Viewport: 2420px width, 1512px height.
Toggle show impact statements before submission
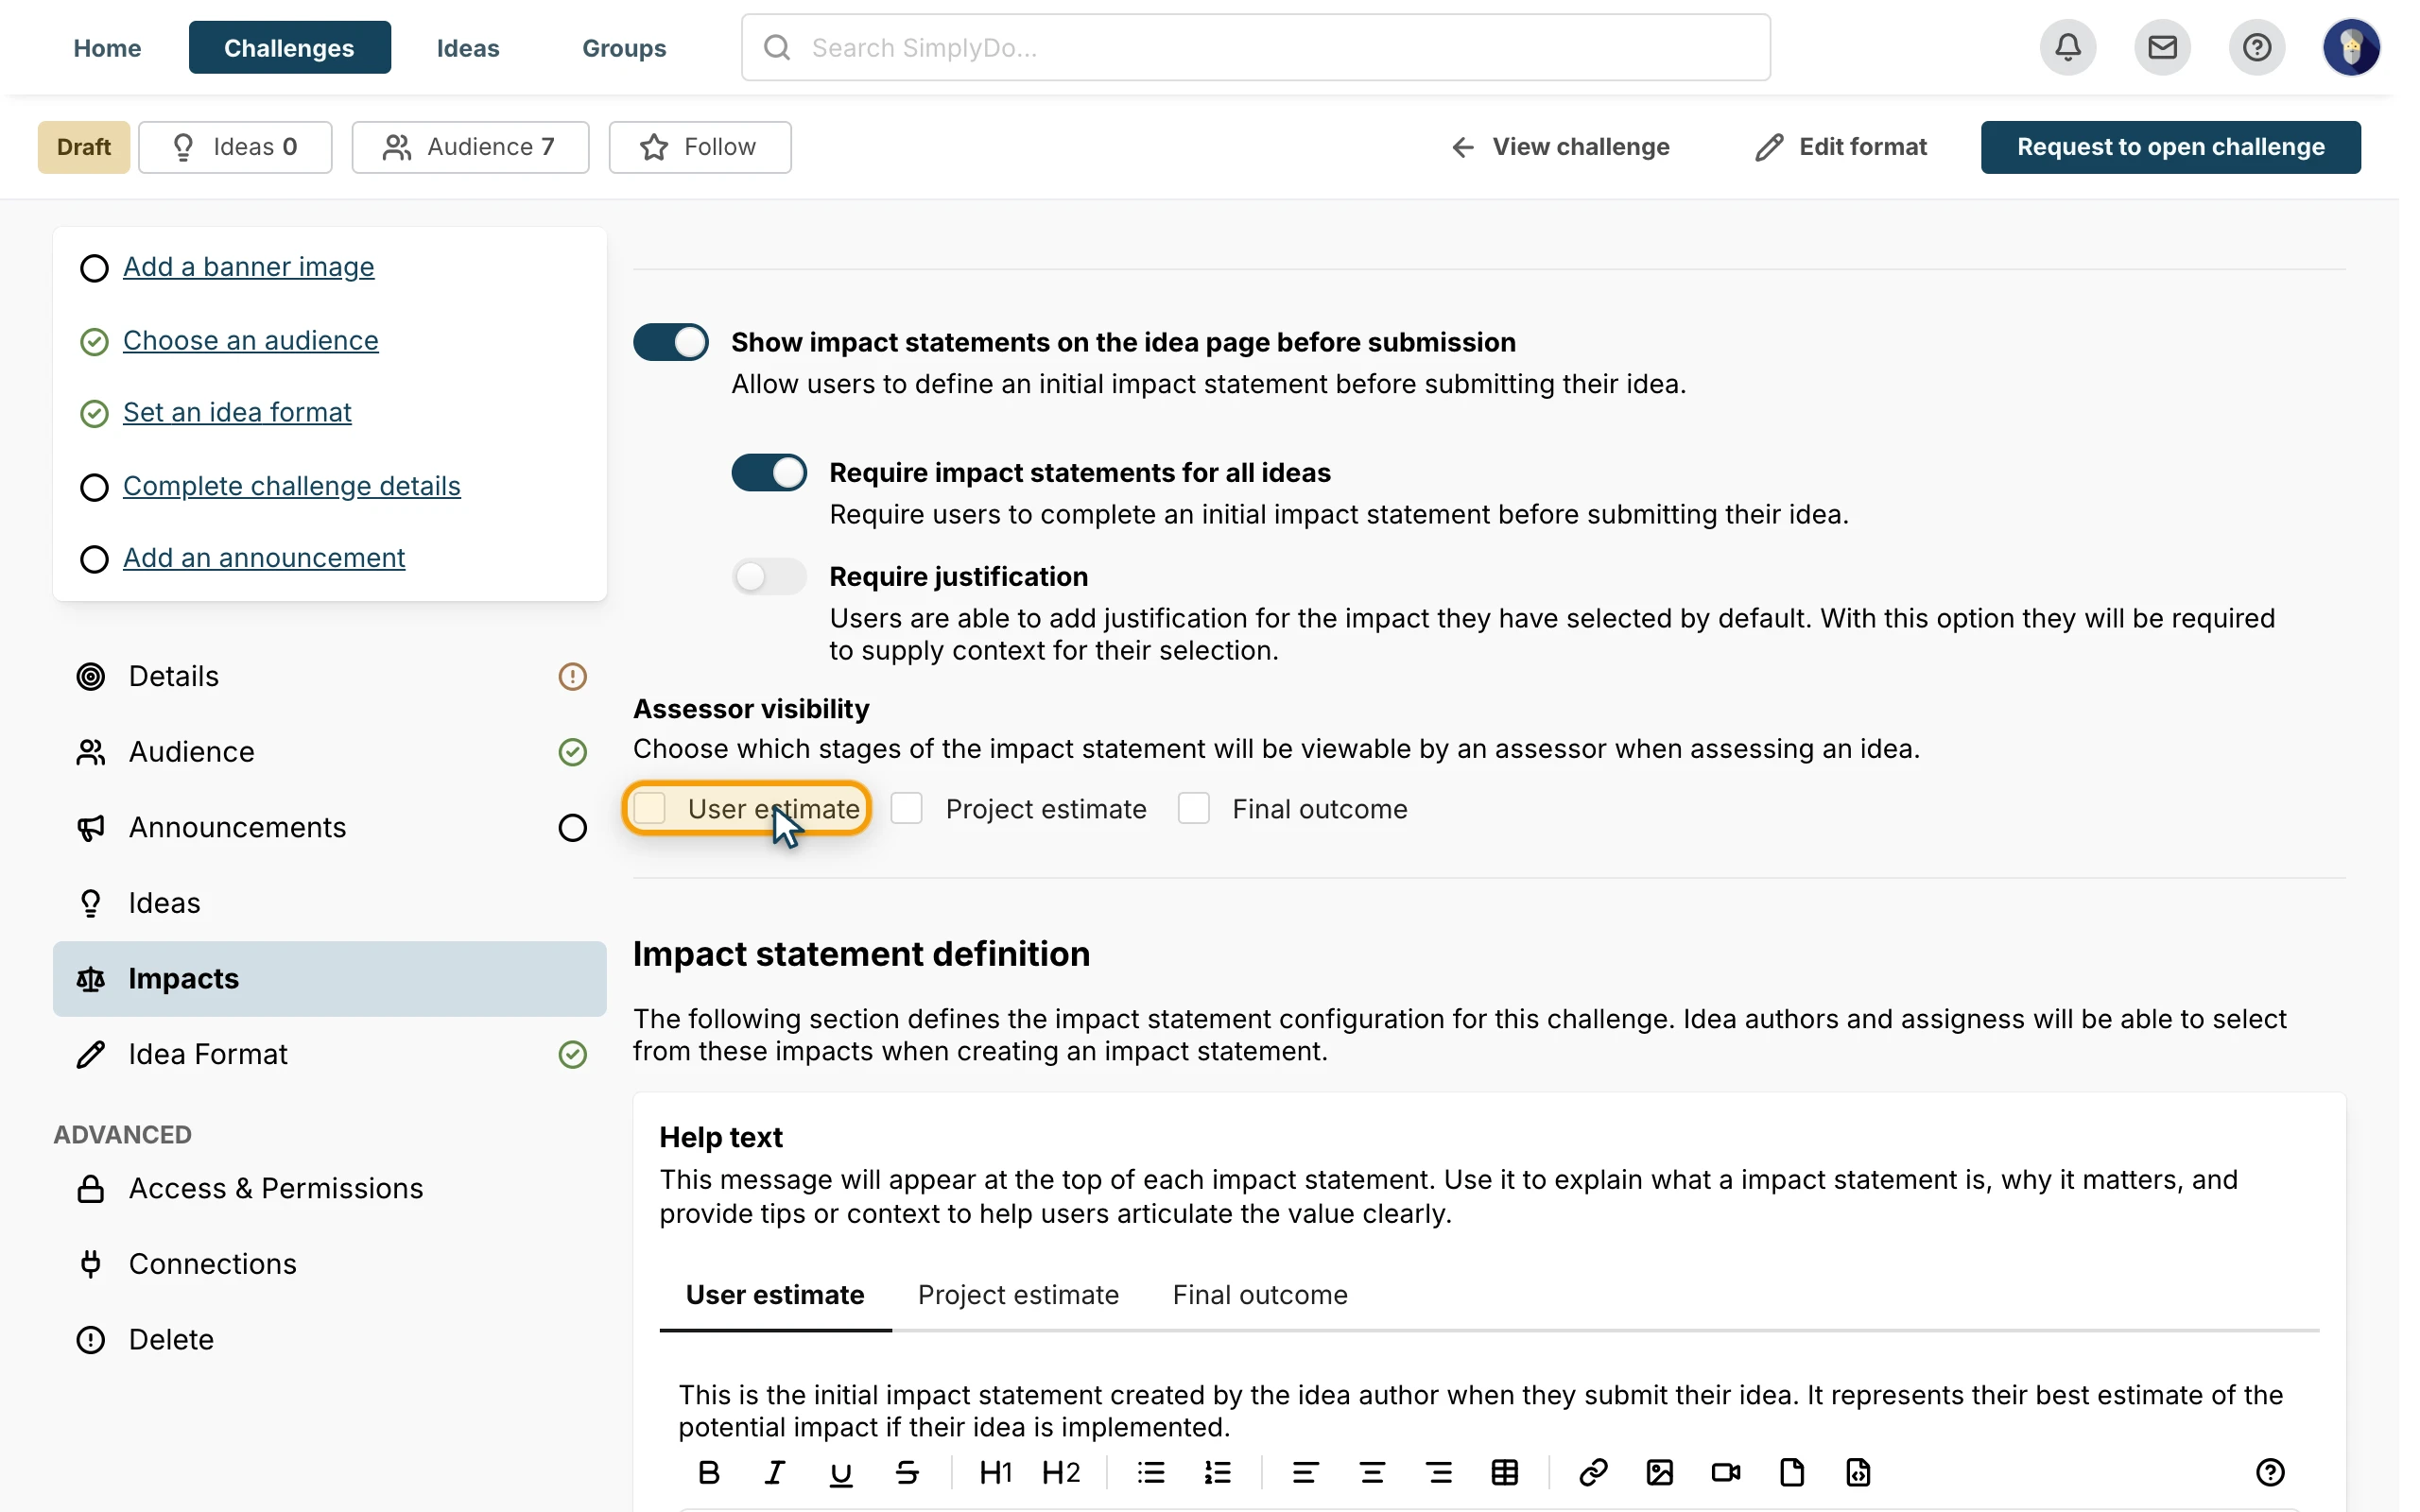tap(670, 342)
